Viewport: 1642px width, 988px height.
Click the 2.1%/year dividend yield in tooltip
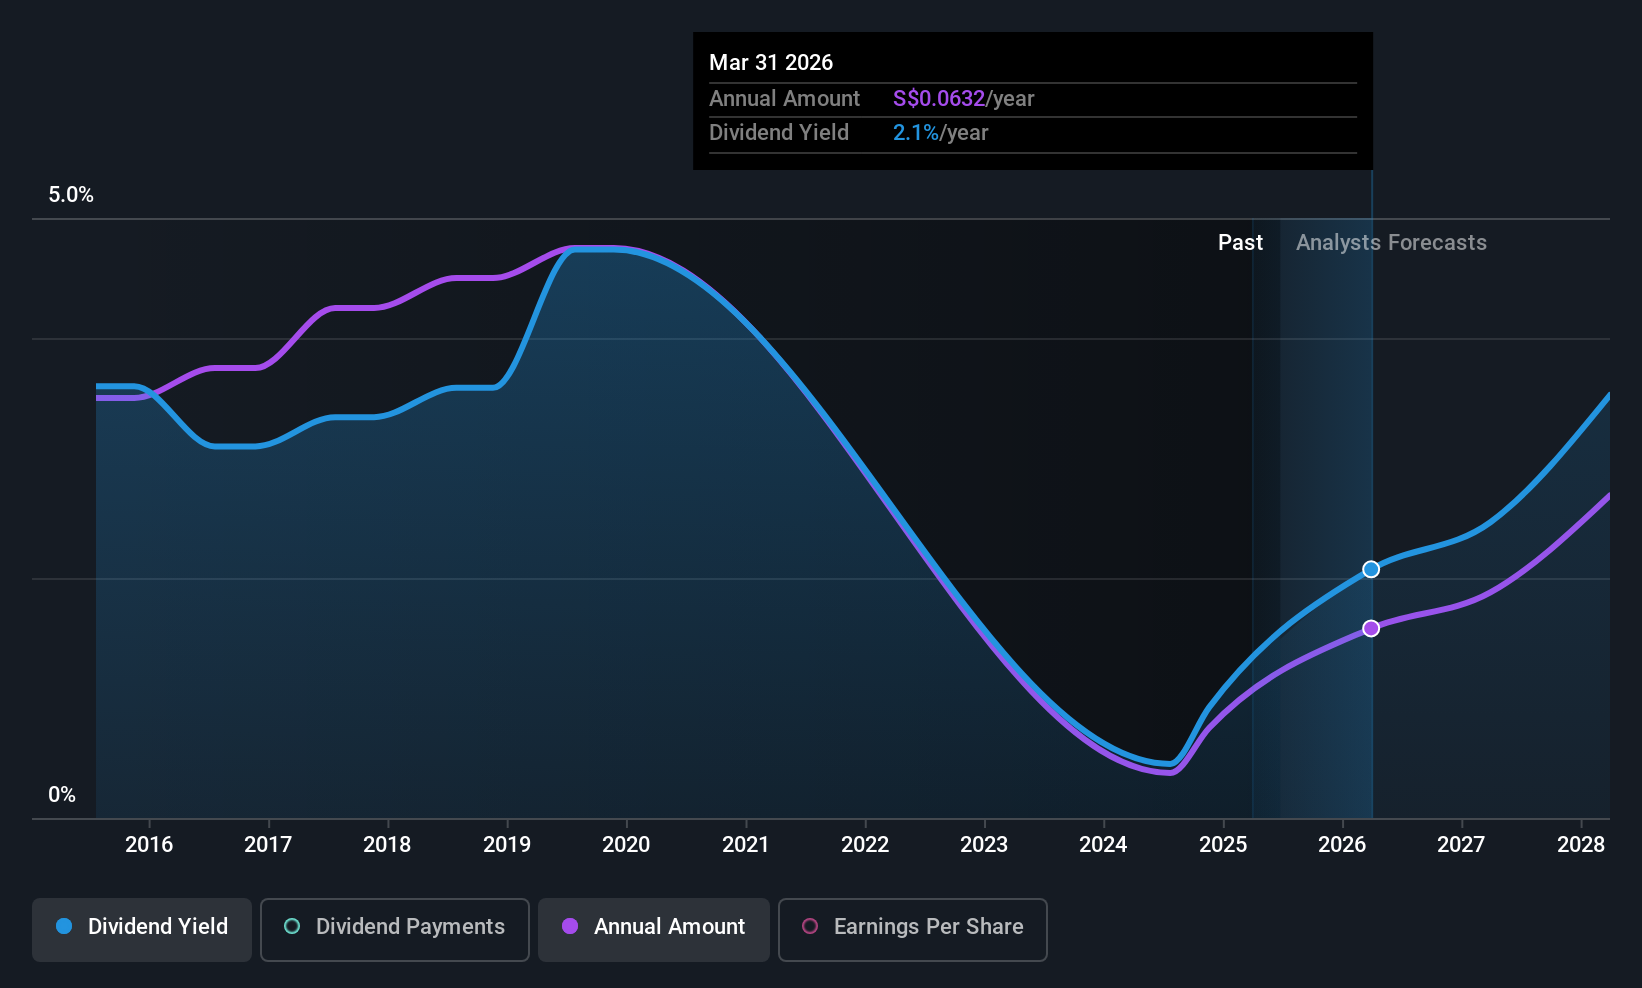940,133
